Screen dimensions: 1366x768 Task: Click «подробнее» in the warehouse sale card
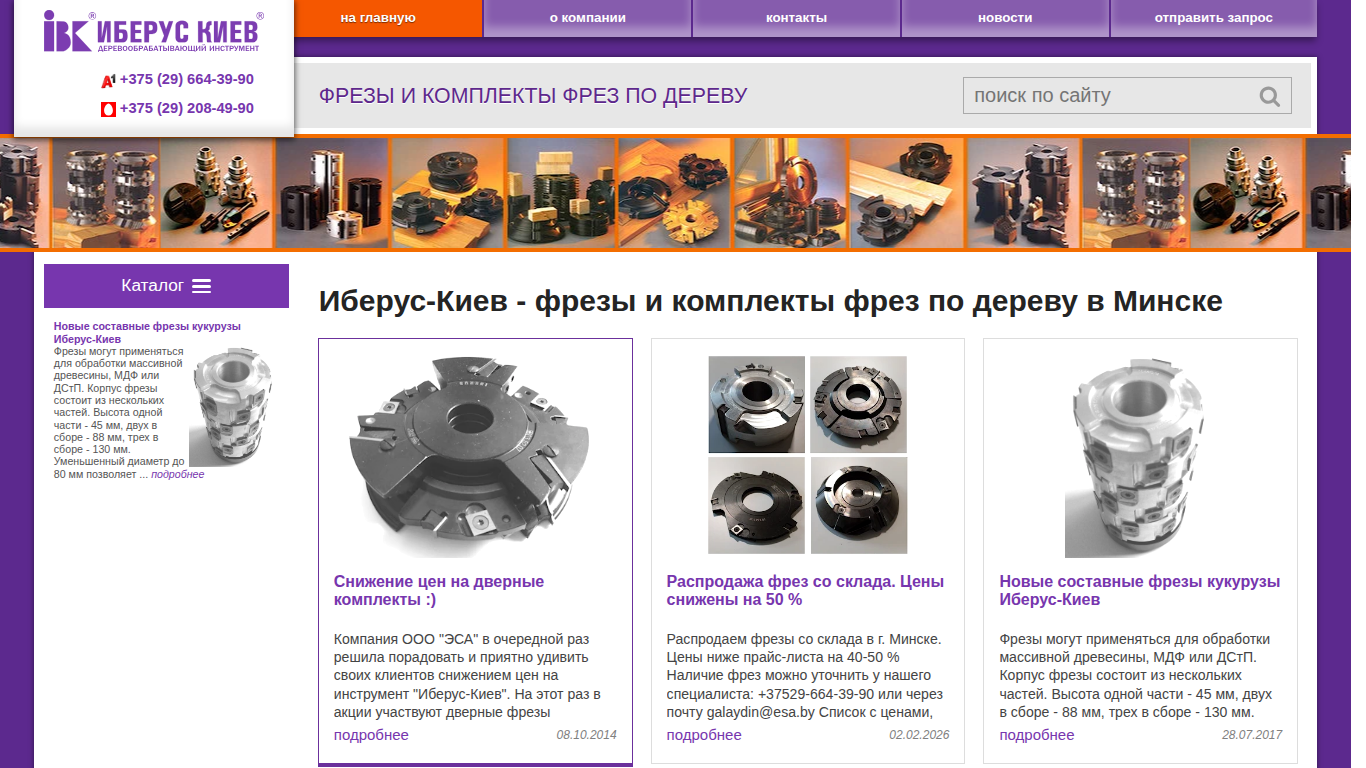(704, 735)
